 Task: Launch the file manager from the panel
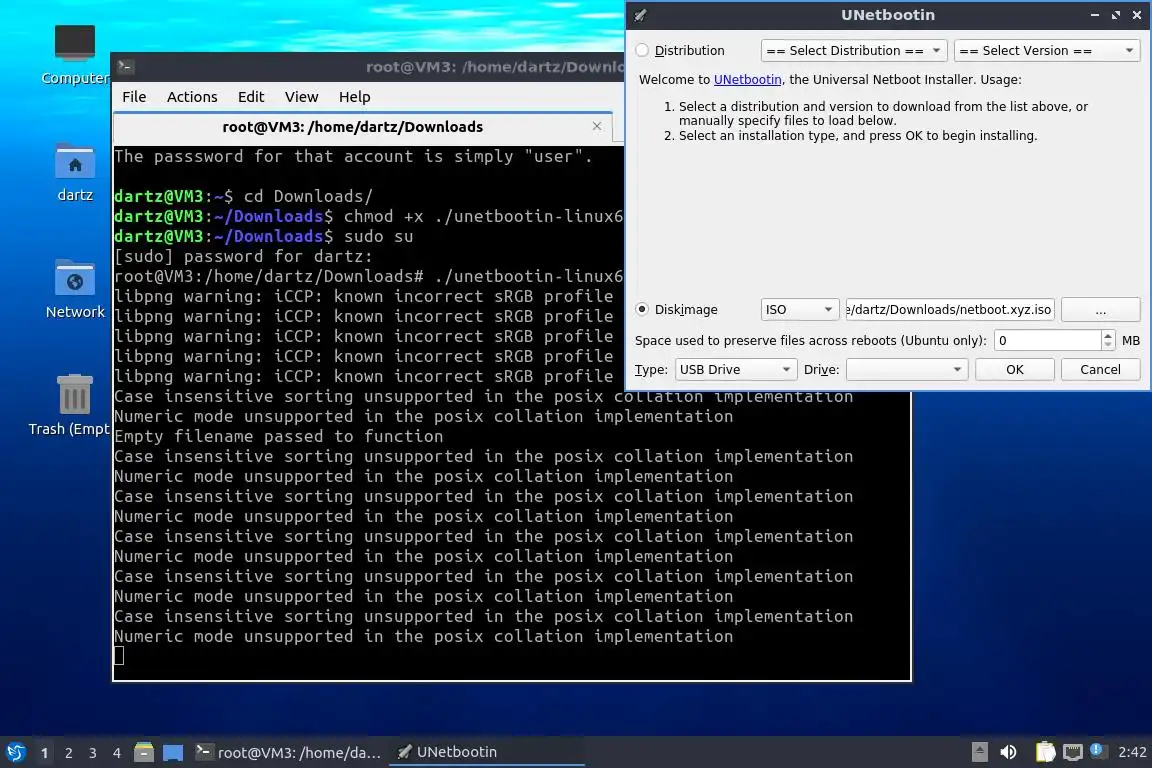[144, 752]
